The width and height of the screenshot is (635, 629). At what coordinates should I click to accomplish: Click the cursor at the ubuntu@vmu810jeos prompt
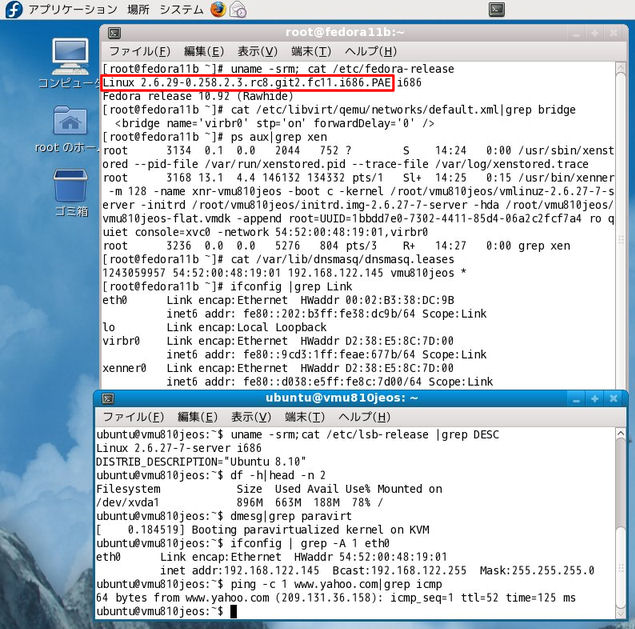point(233,612)
